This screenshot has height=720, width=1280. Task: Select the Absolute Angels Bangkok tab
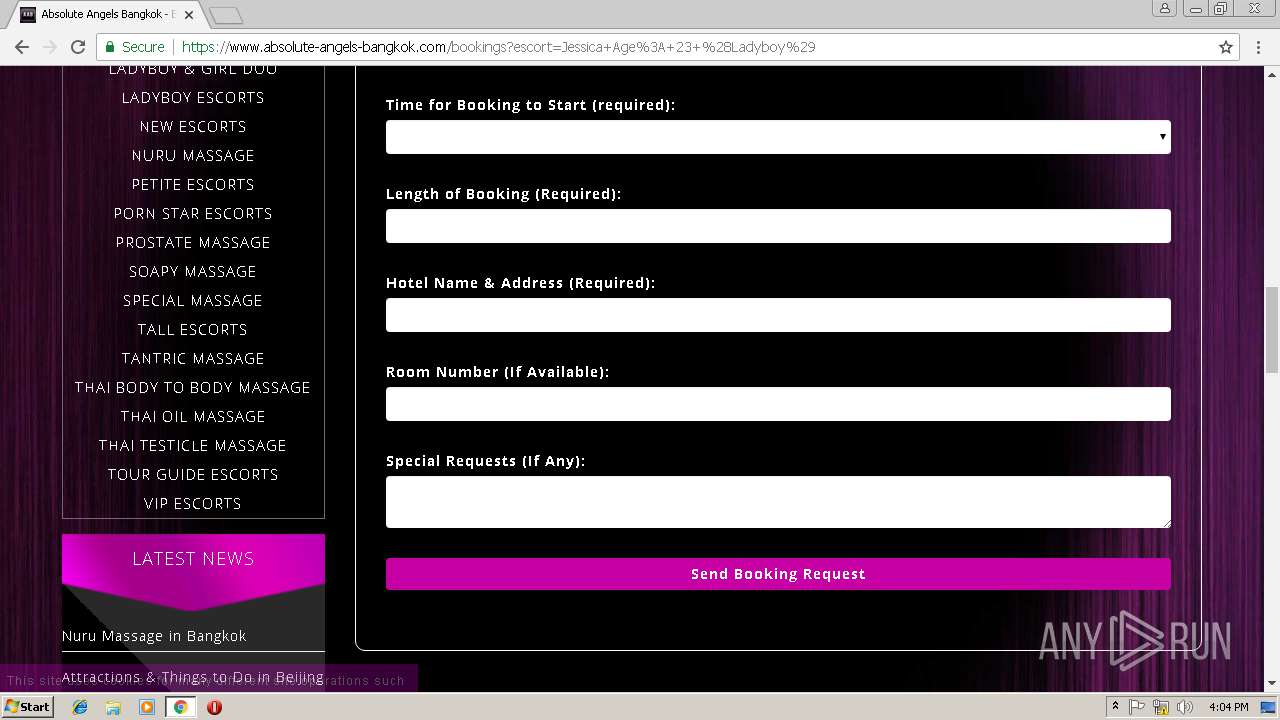tap(108, 15)
